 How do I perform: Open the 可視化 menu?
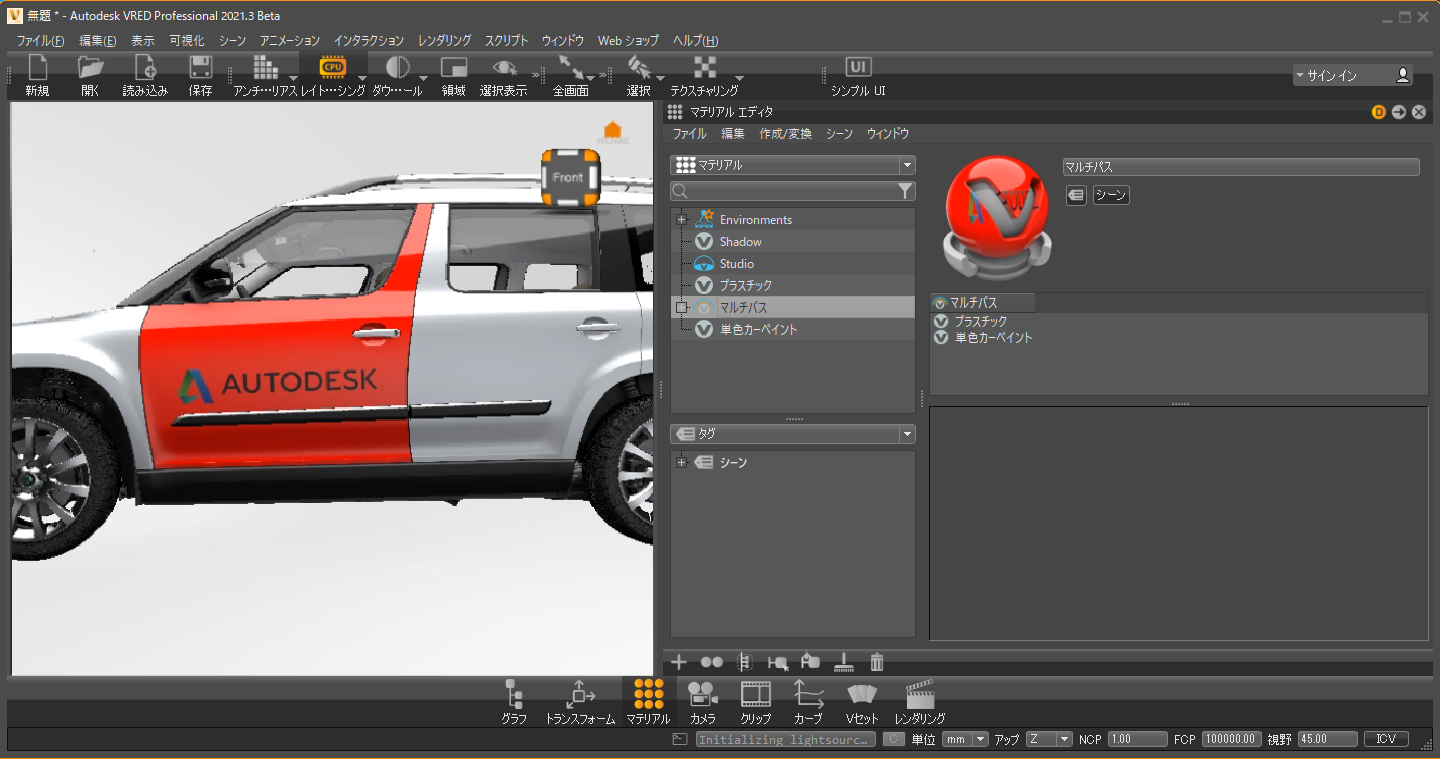click(187, 41)
